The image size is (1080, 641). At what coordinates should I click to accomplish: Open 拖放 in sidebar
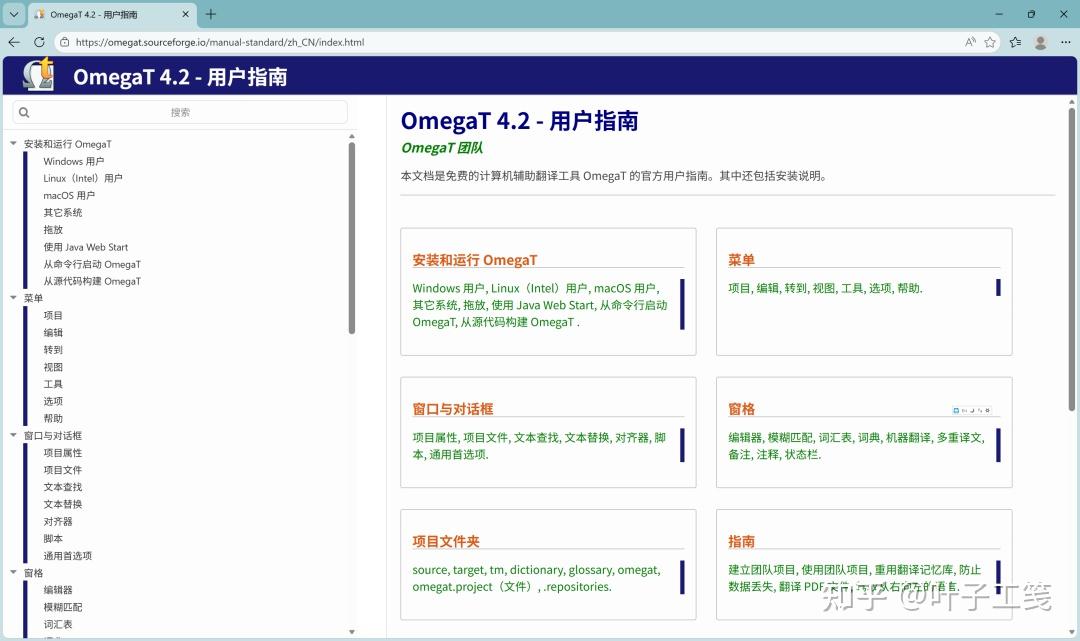click(x=53, y=230)
